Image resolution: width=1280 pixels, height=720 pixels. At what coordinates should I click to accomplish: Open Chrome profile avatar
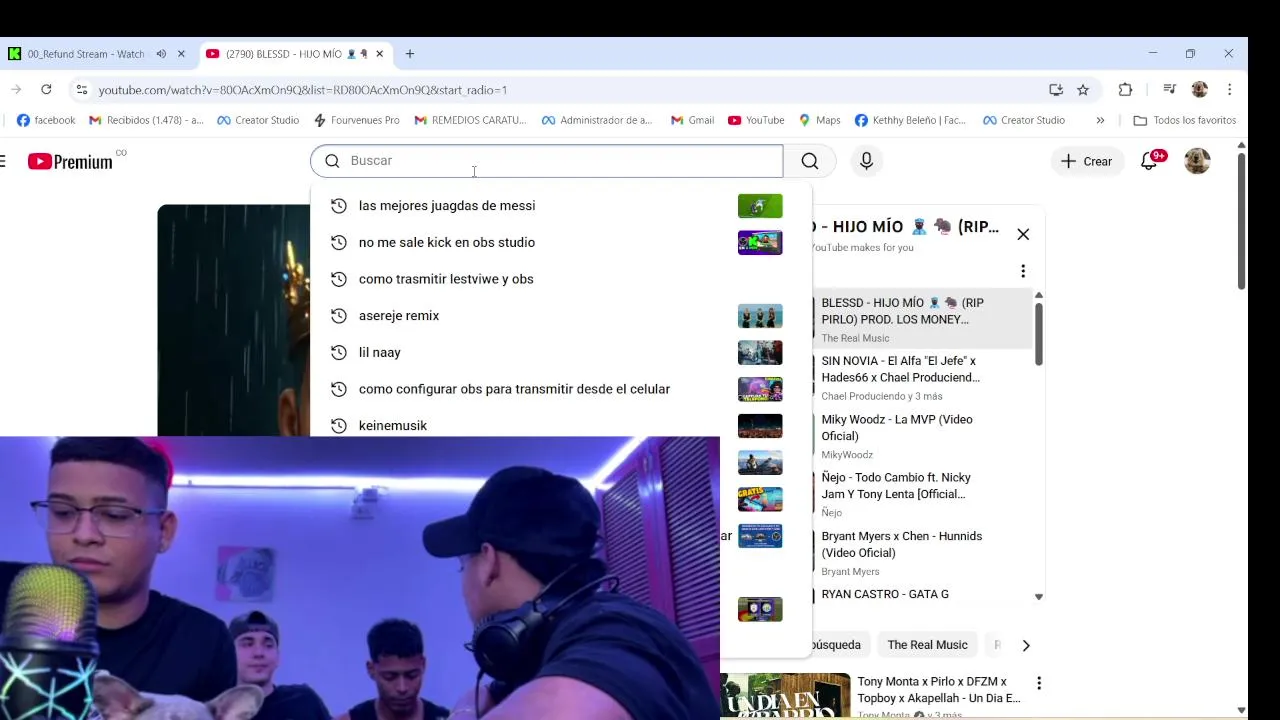[1200, 90]
